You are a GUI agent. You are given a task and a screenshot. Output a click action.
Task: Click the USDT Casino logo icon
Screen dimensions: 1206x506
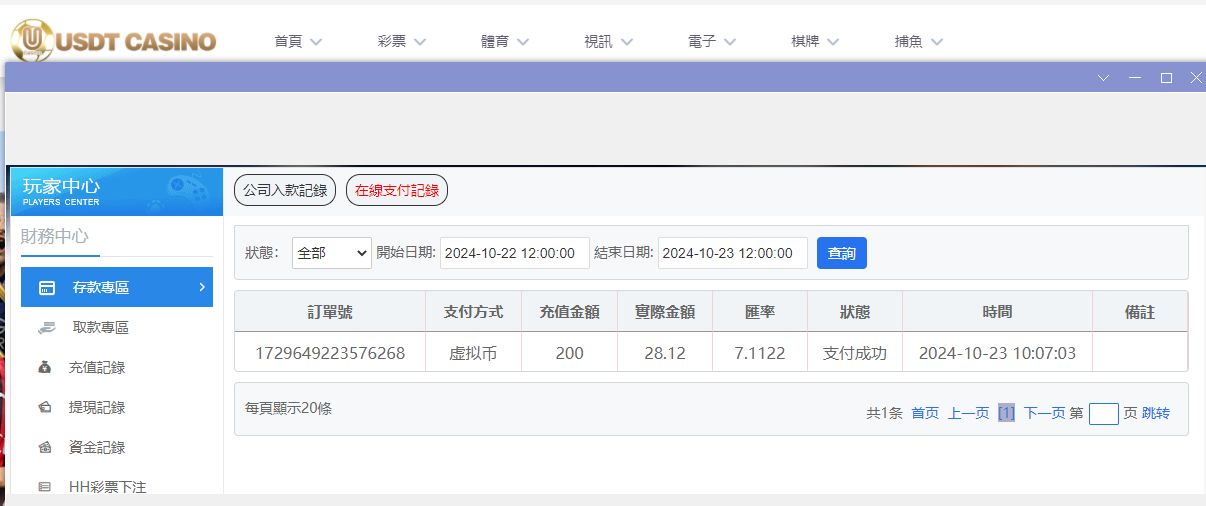[32, 40]
